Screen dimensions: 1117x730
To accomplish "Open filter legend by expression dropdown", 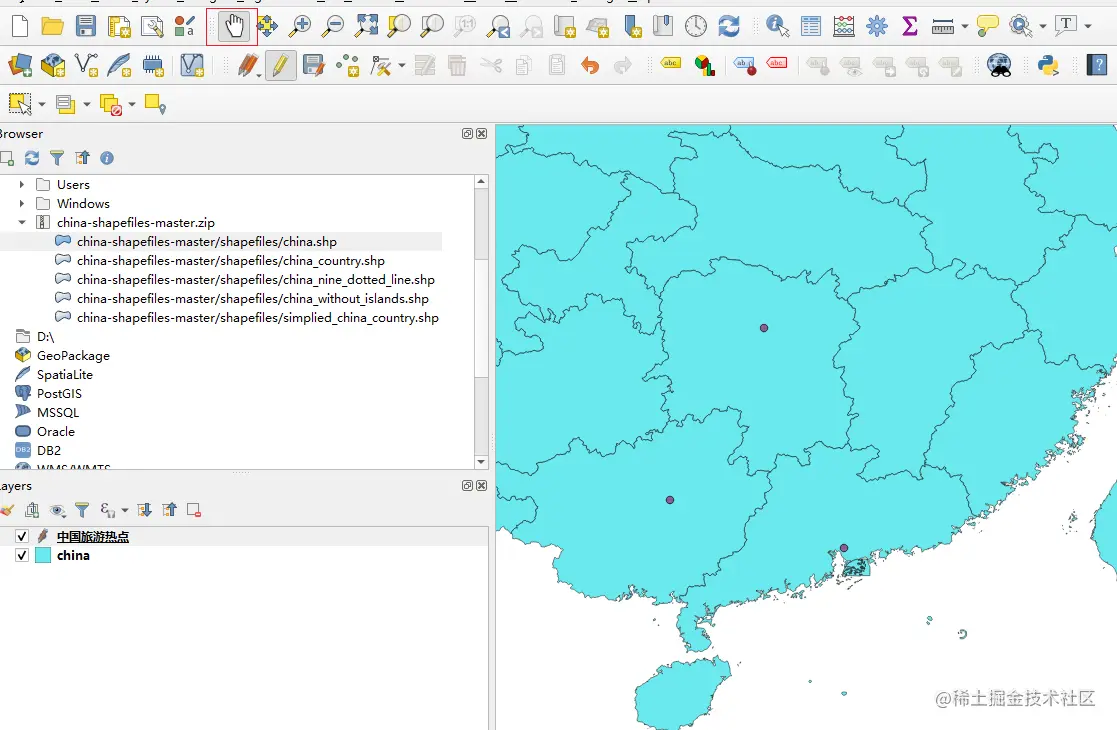I will 125,510.
